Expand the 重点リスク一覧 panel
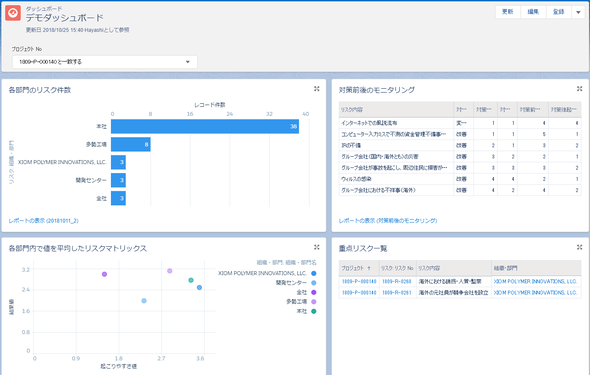590x375 pixels. coord(579,247)
